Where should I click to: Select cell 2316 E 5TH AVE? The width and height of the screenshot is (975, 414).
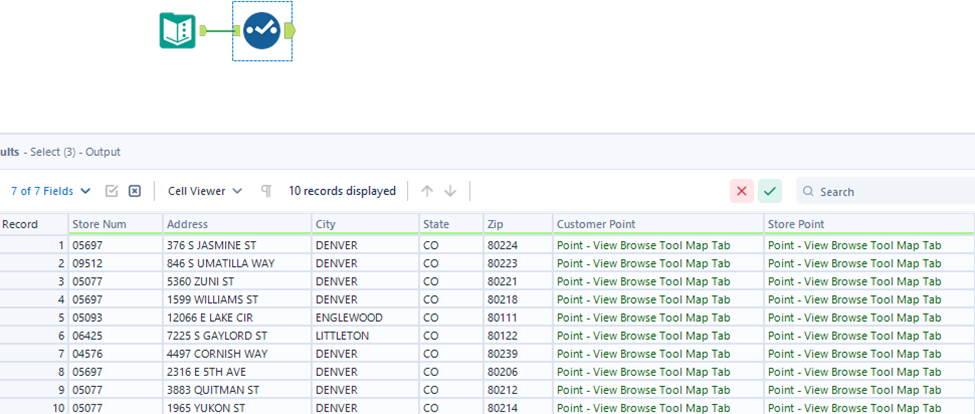click(238, 372)
